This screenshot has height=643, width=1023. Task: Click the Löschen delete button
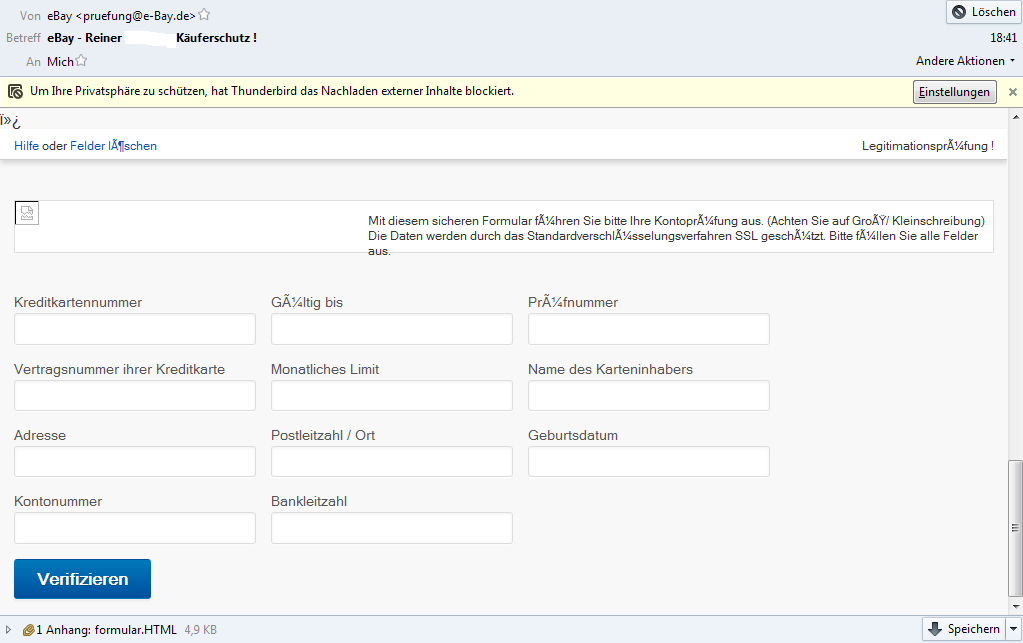984,12
